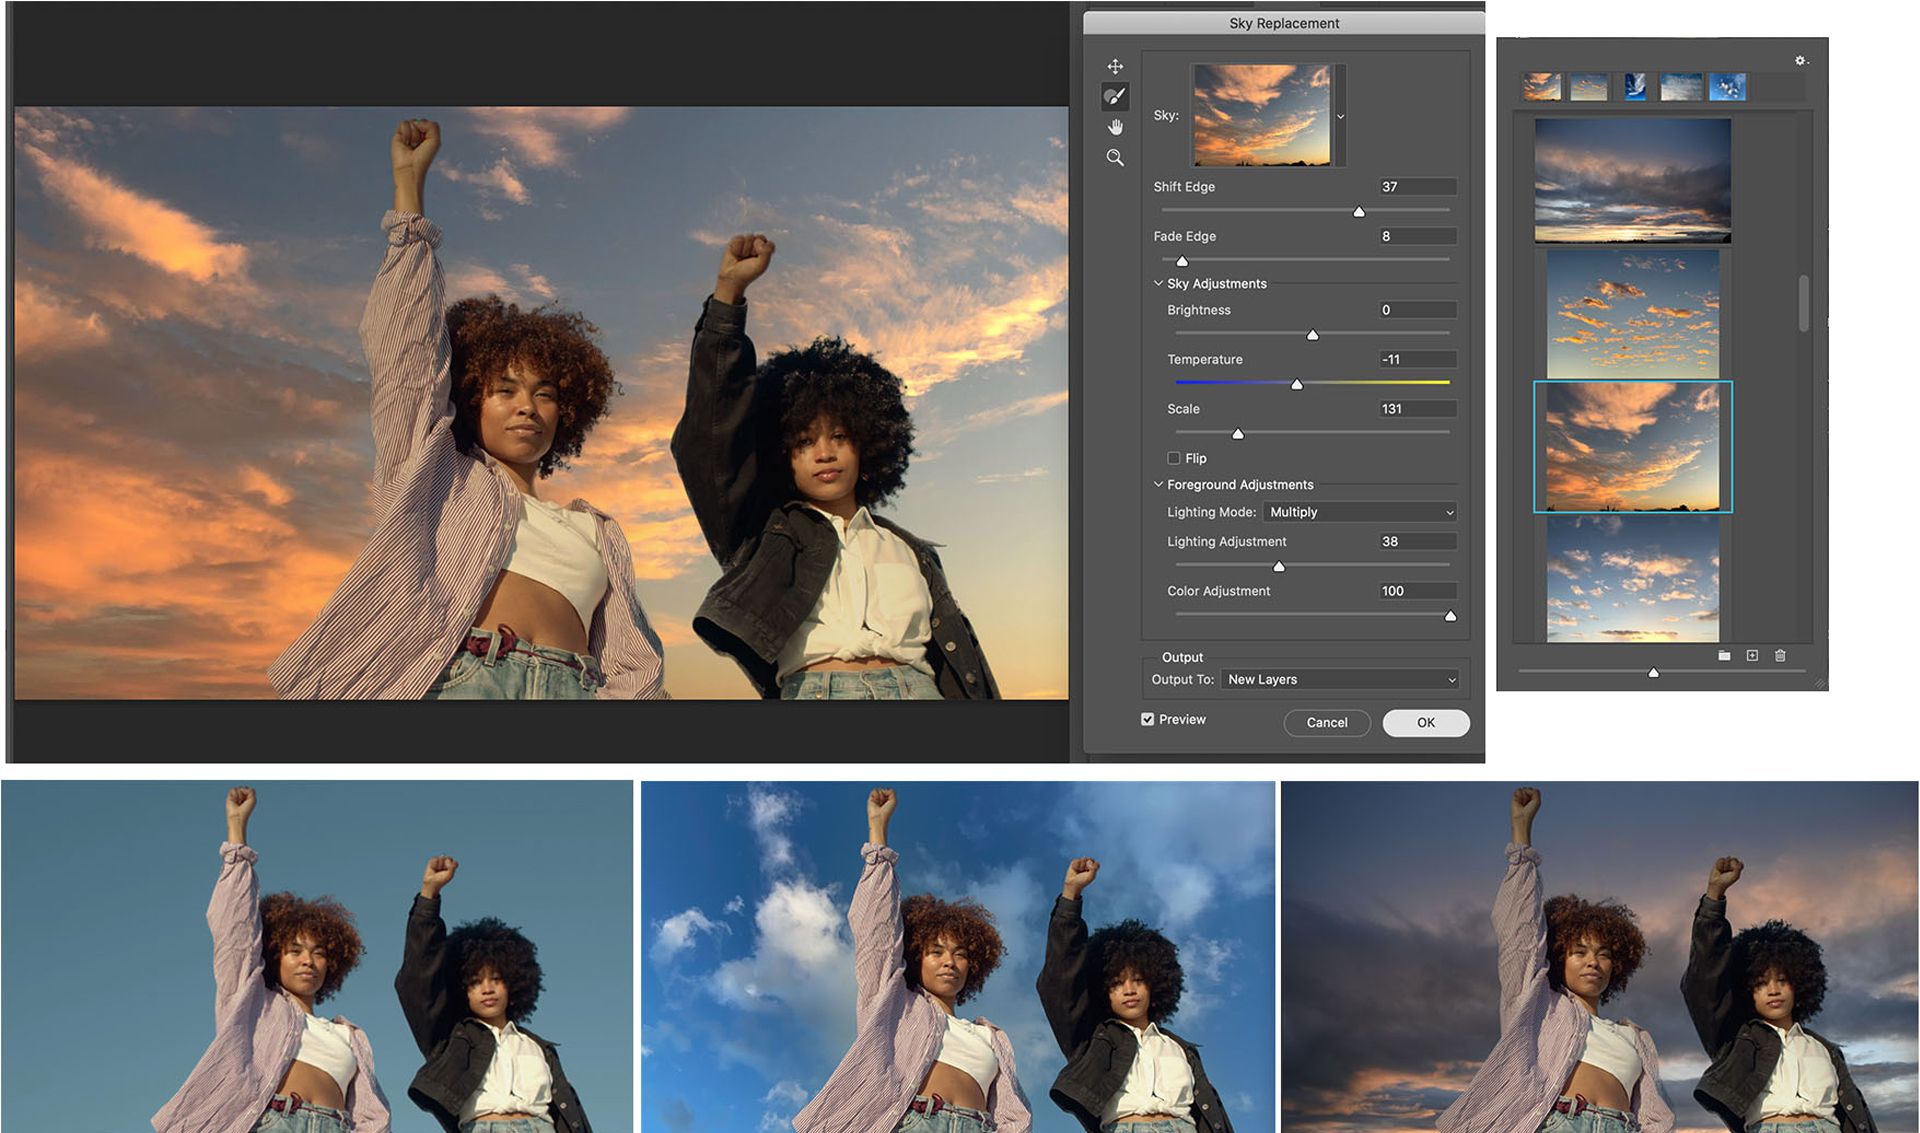
Task: Select the Zoom tool
Action: pyautogui.click(x=1115, y=157)
